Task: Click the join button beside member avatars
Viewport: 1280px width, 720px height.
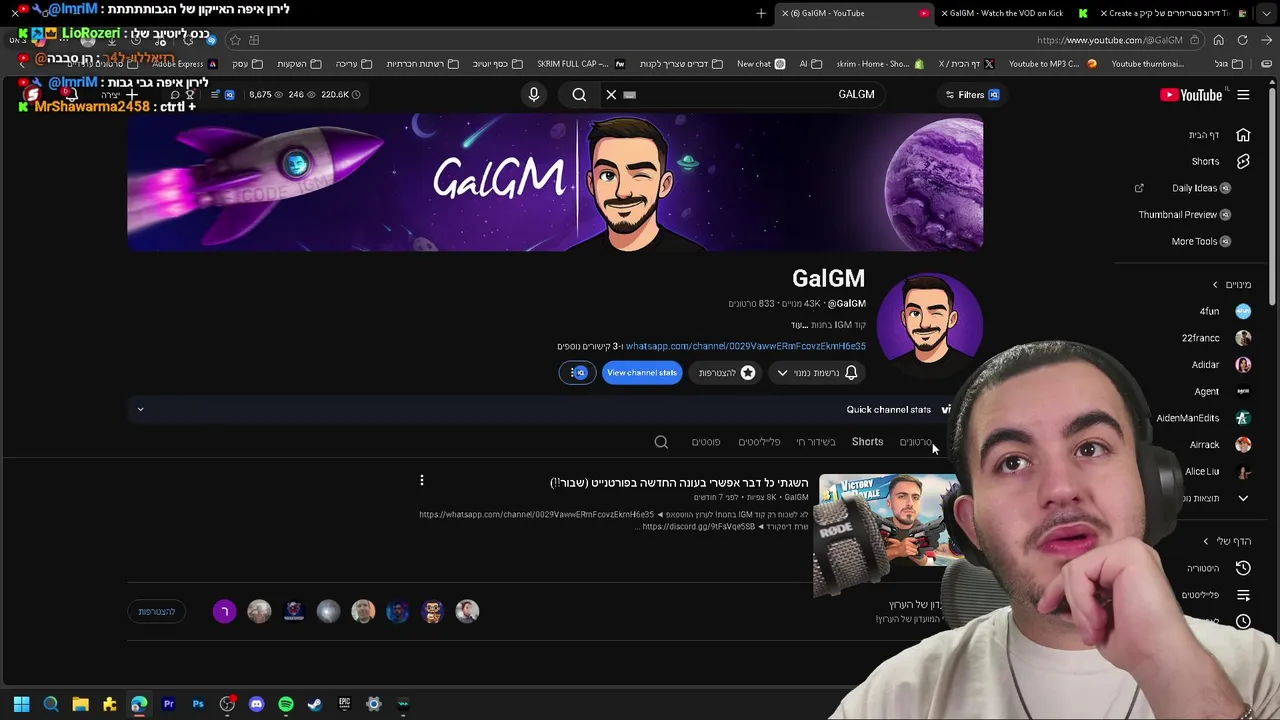Action: (x=157, y=612)
